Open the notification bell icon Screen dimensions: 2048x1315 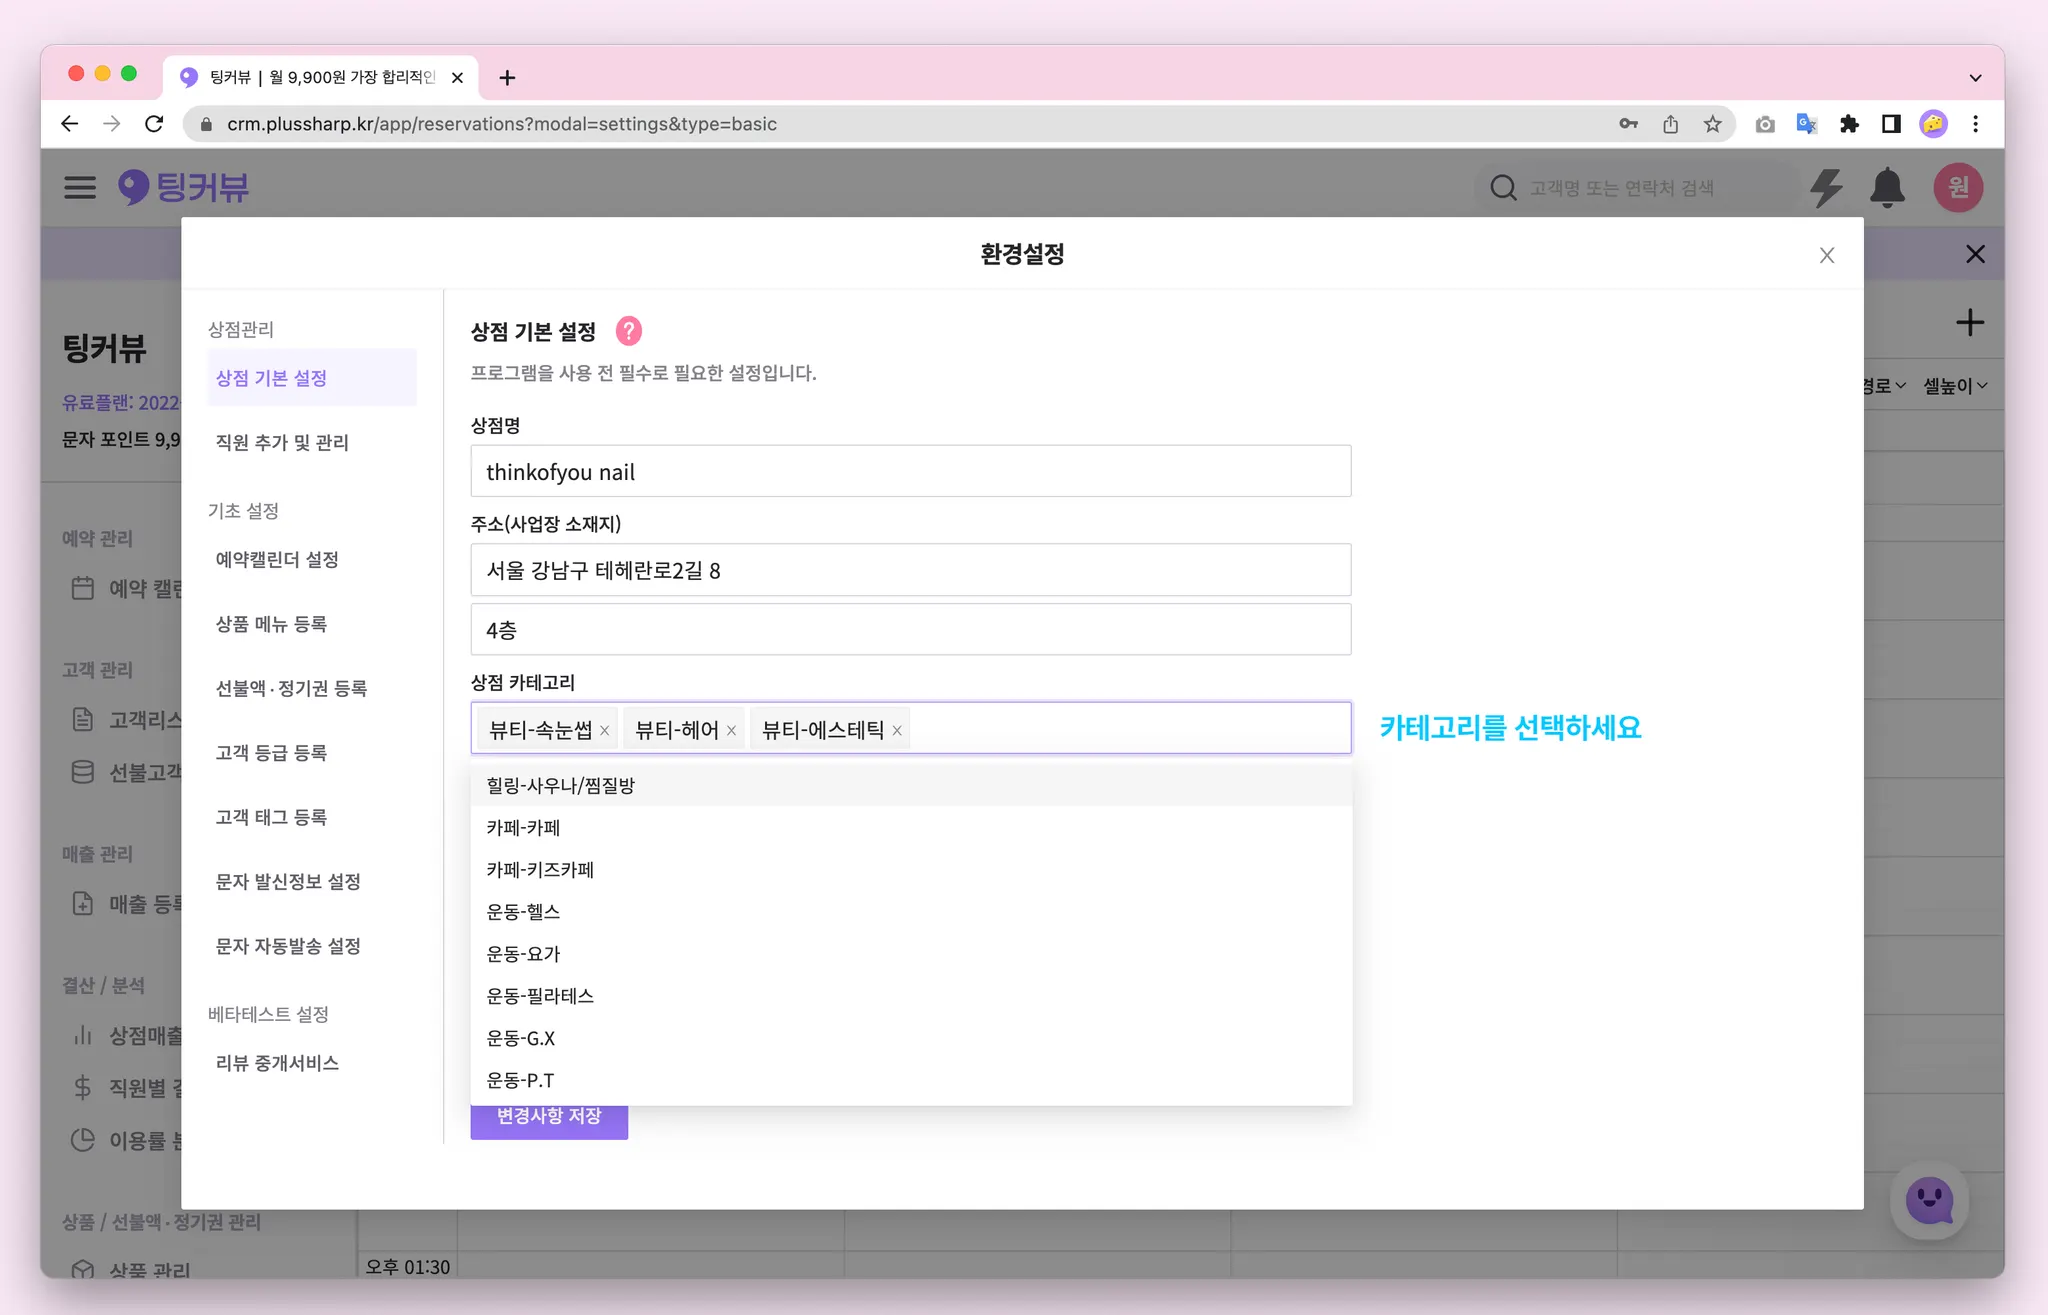click(1887, 188)
